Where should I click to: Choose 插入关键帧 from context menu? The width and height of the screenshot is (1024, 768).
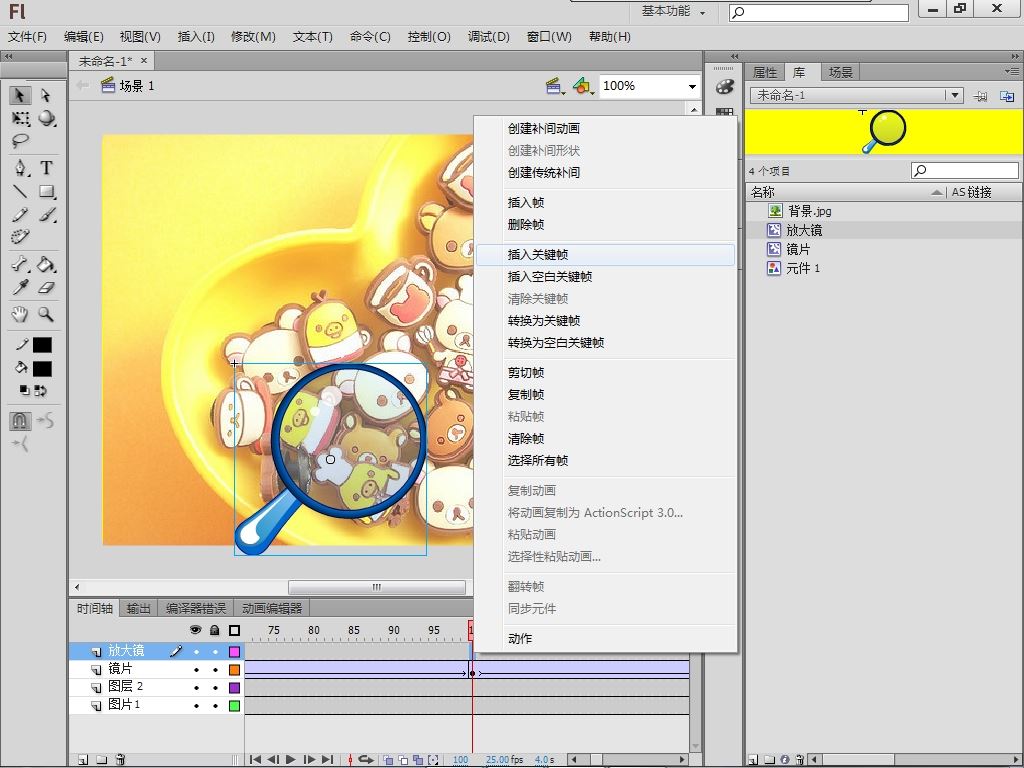(605, 255)
